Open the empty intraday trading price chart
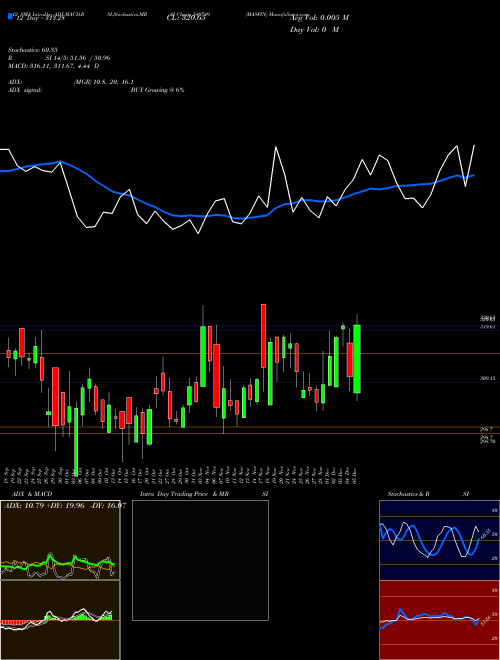This screenshot has height=660, width=500. tap(200, 560)
